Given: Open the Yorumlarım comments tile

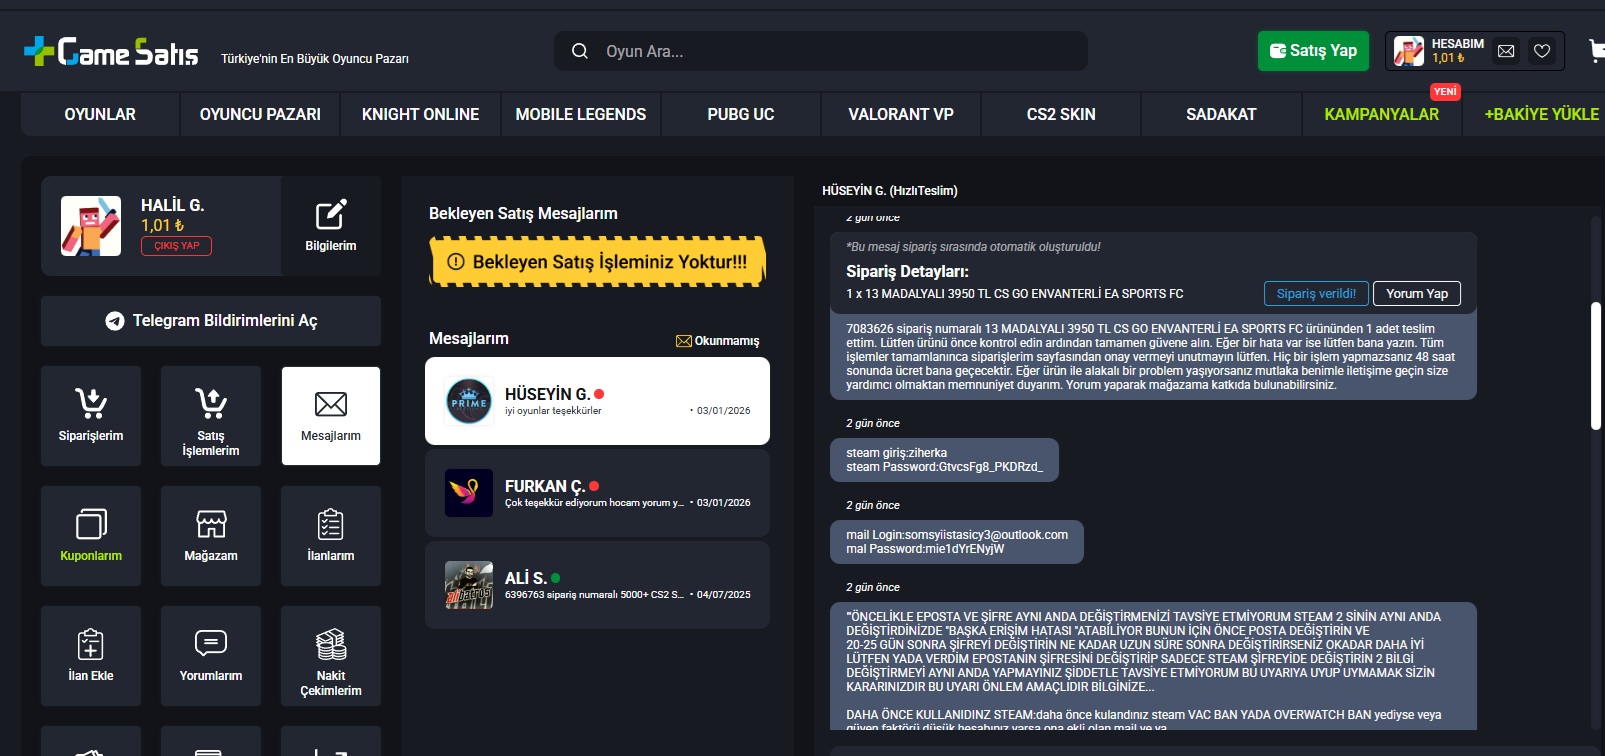Looking at the screenshot, I should 211,656.
